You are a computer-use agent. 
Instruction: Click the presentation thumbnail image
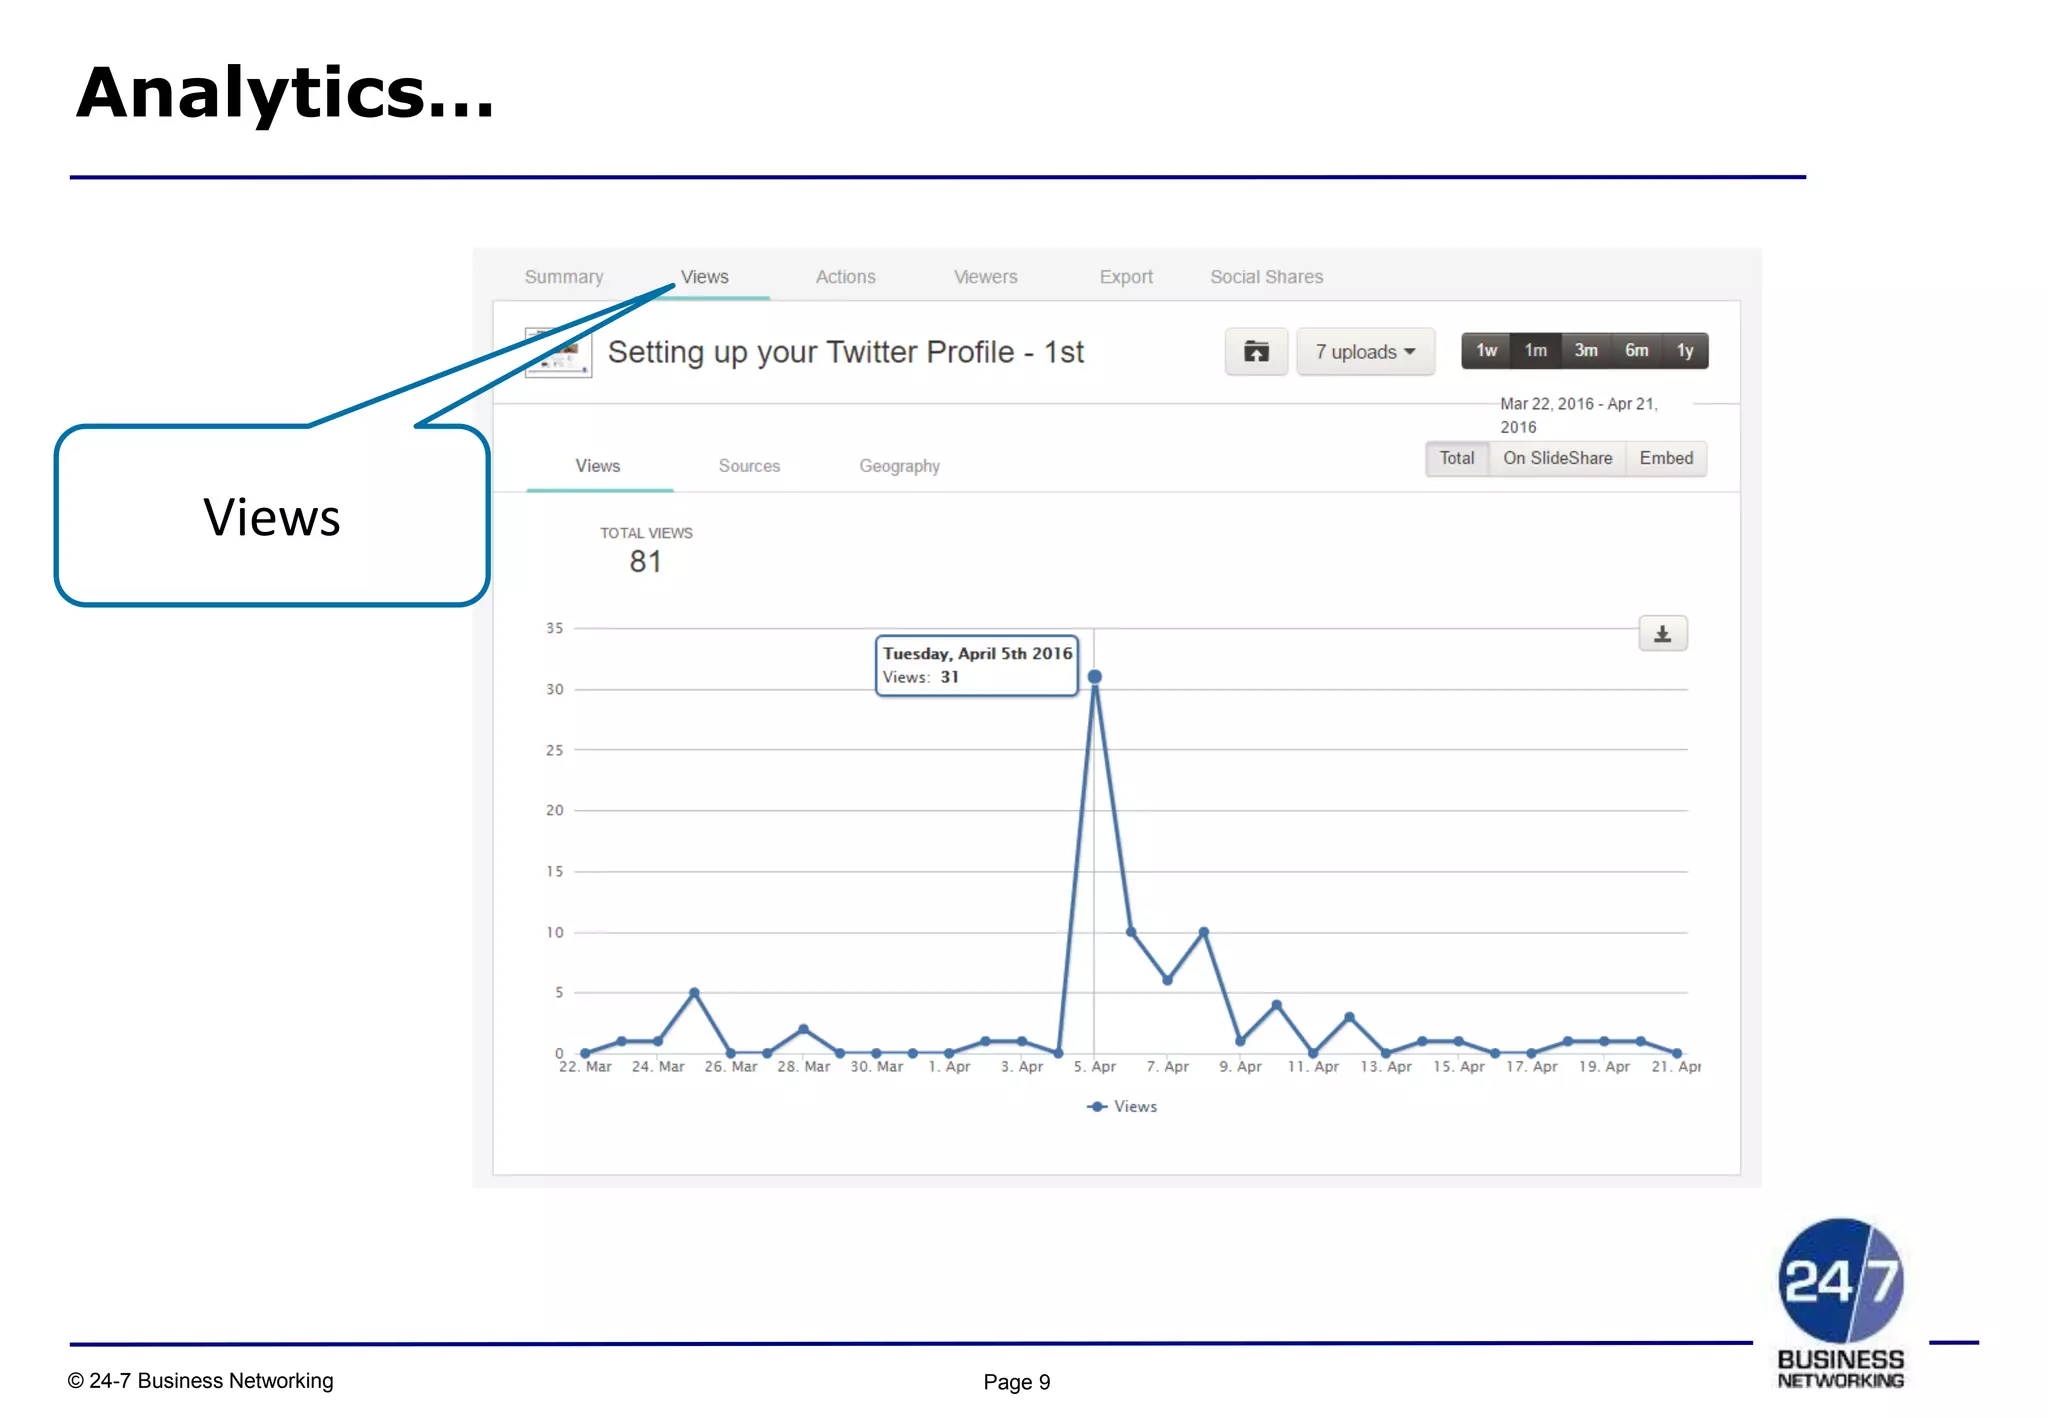point(558,353)
